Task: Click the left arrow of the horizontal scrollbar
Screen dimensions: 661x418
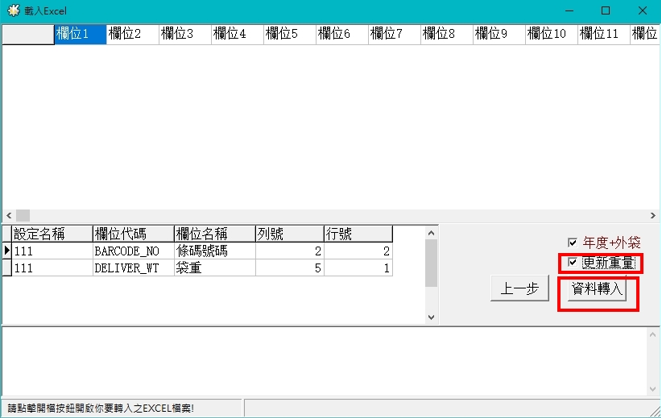Action: click(x=8, y=215)
